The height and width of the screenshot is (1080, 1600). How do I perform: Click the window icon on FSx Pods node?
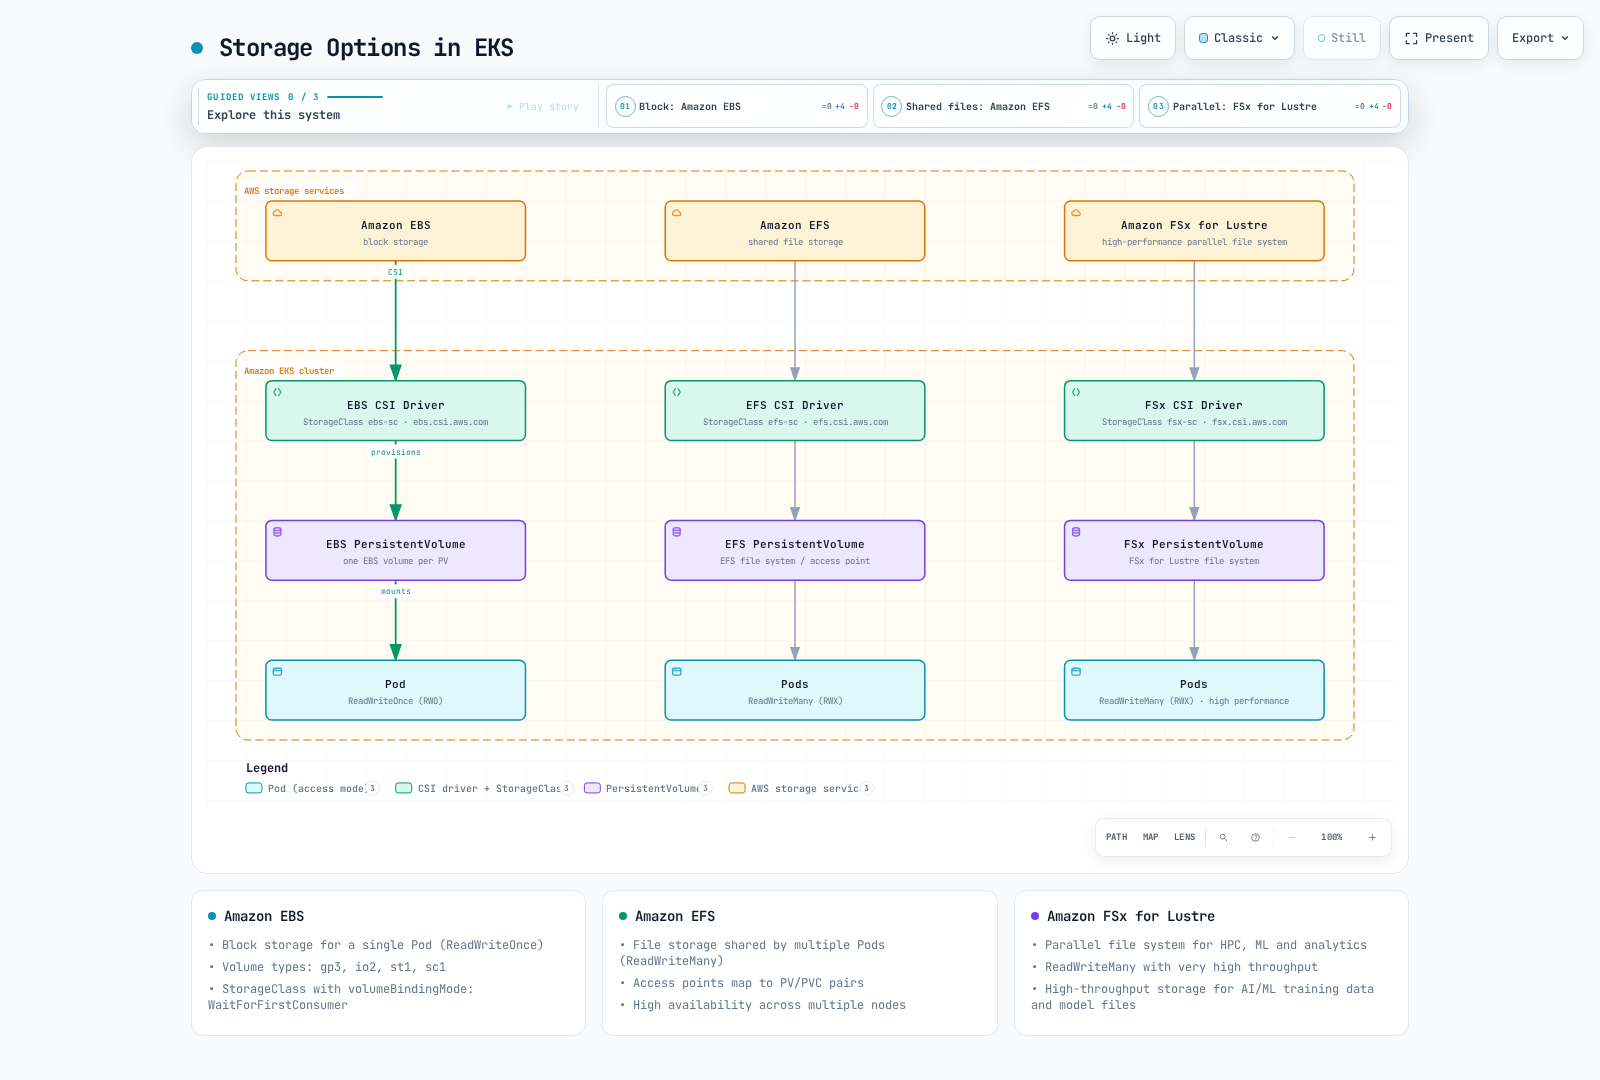click(x=1076, y=672)
